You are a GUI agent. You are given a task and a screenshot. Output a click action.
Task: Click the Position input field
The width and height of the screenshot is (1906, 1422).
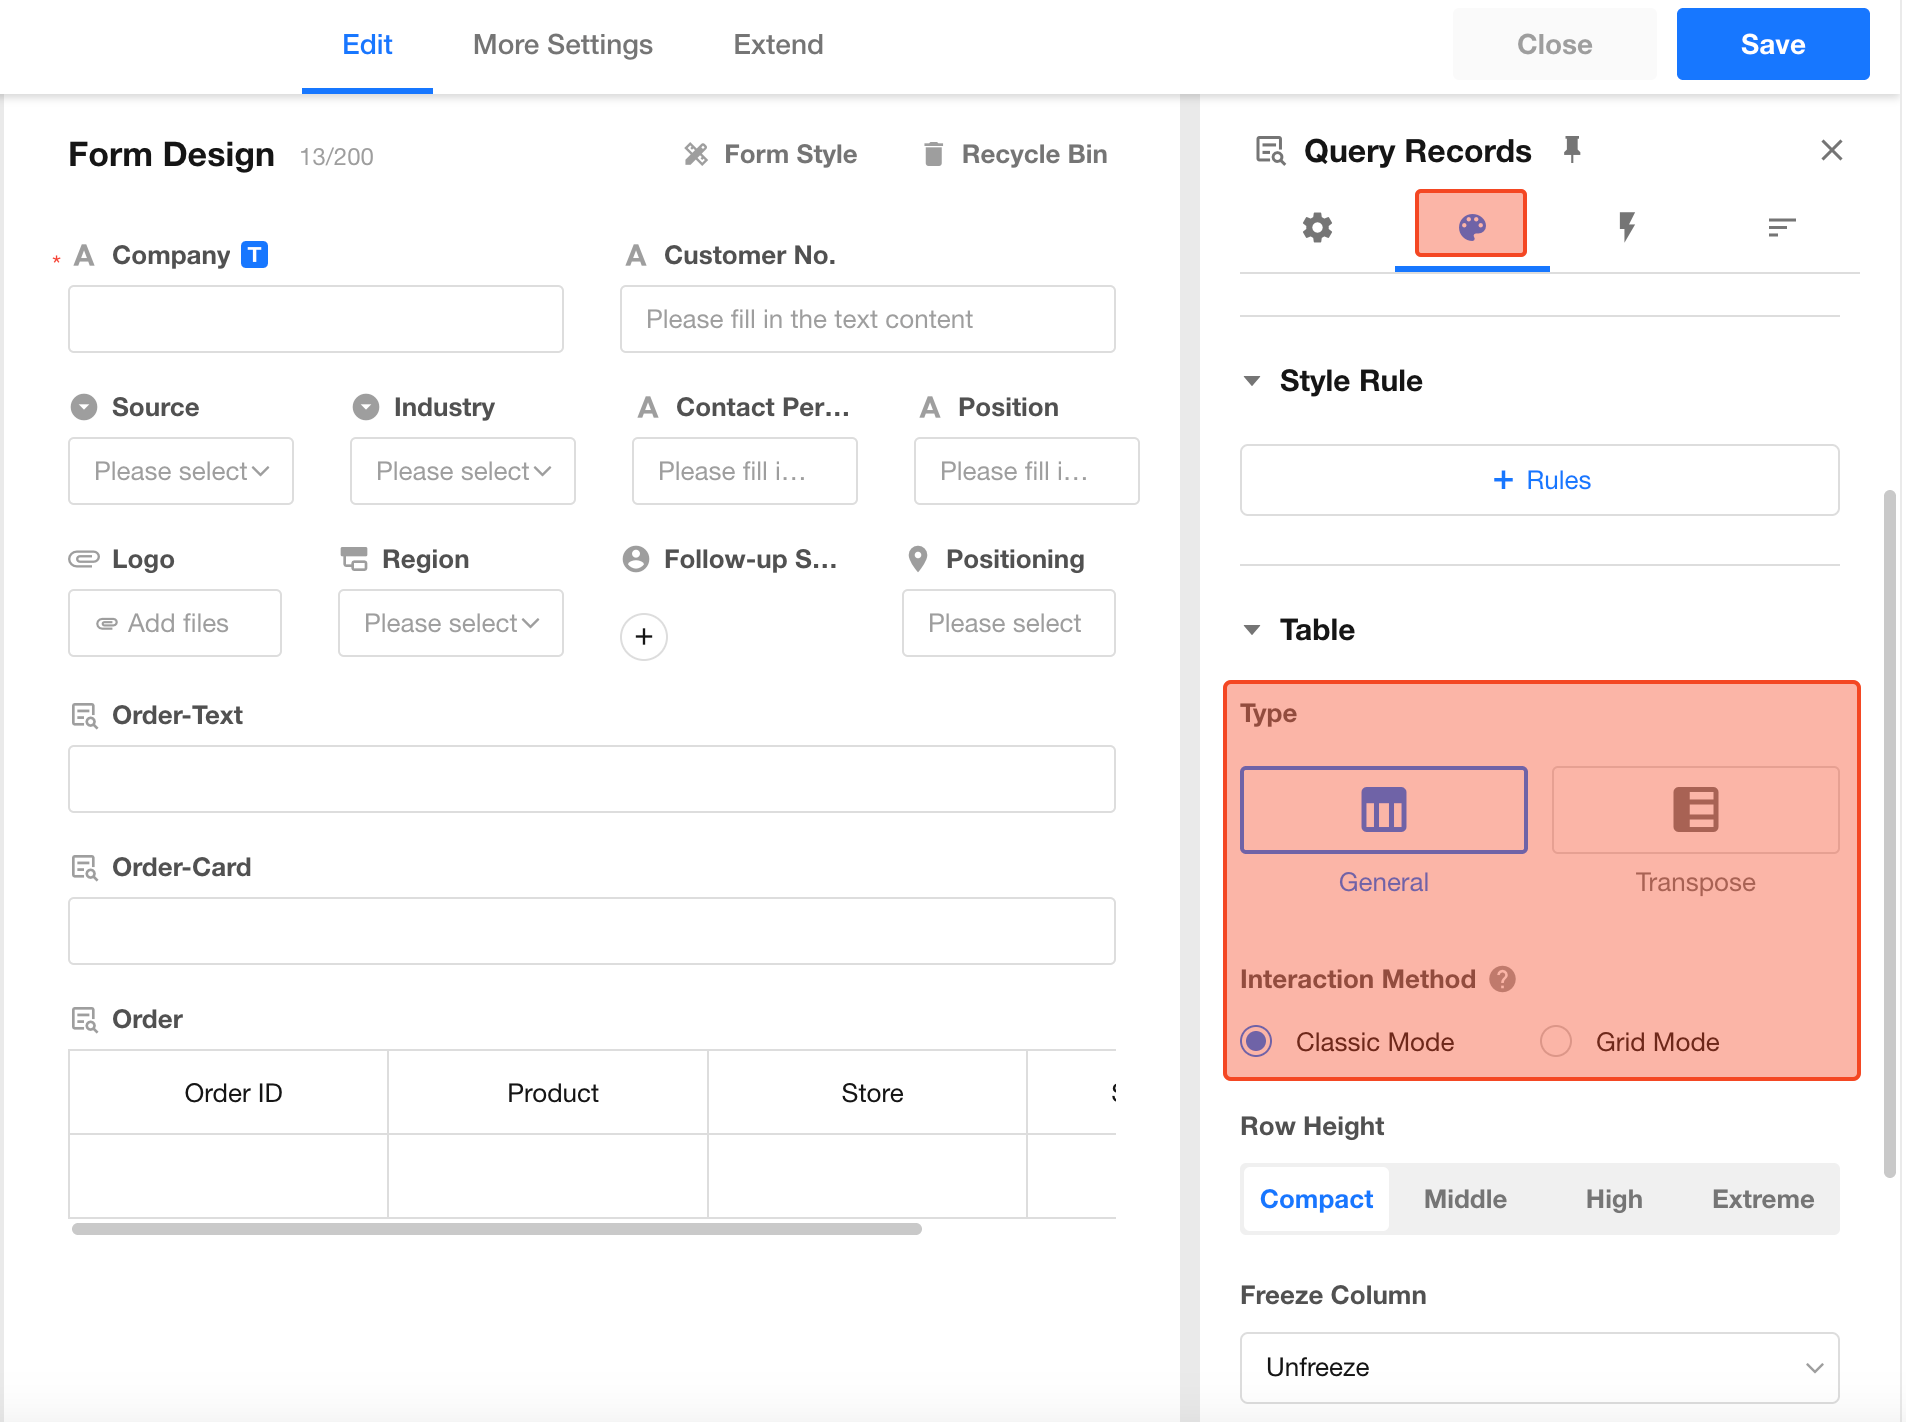click(1027, 471)
